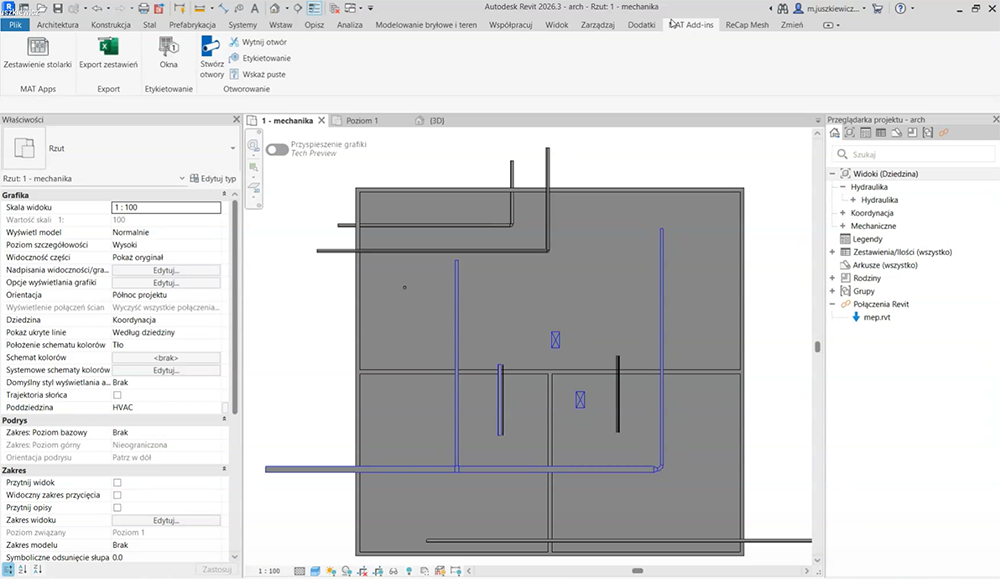
Task: Click the Wskaż puste tool
Action: [x=257, y=74]
